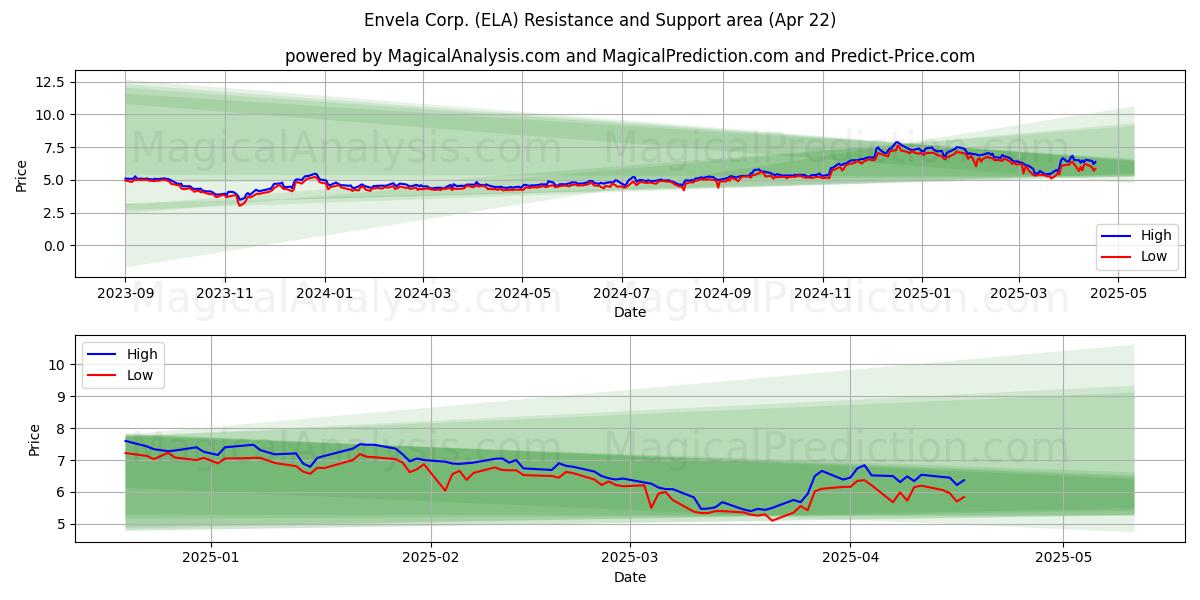Click the top chart 'Price' axis label
Screen dimensions: 1200x600
point(22,173)
